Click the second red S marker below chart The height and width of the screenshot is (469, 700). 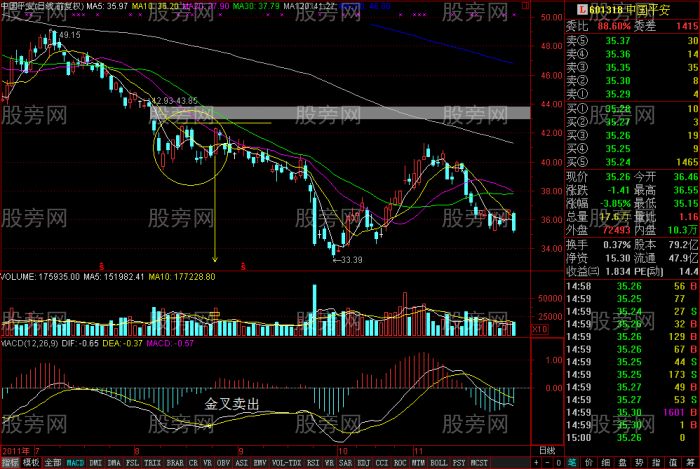(x=243, y=266)
